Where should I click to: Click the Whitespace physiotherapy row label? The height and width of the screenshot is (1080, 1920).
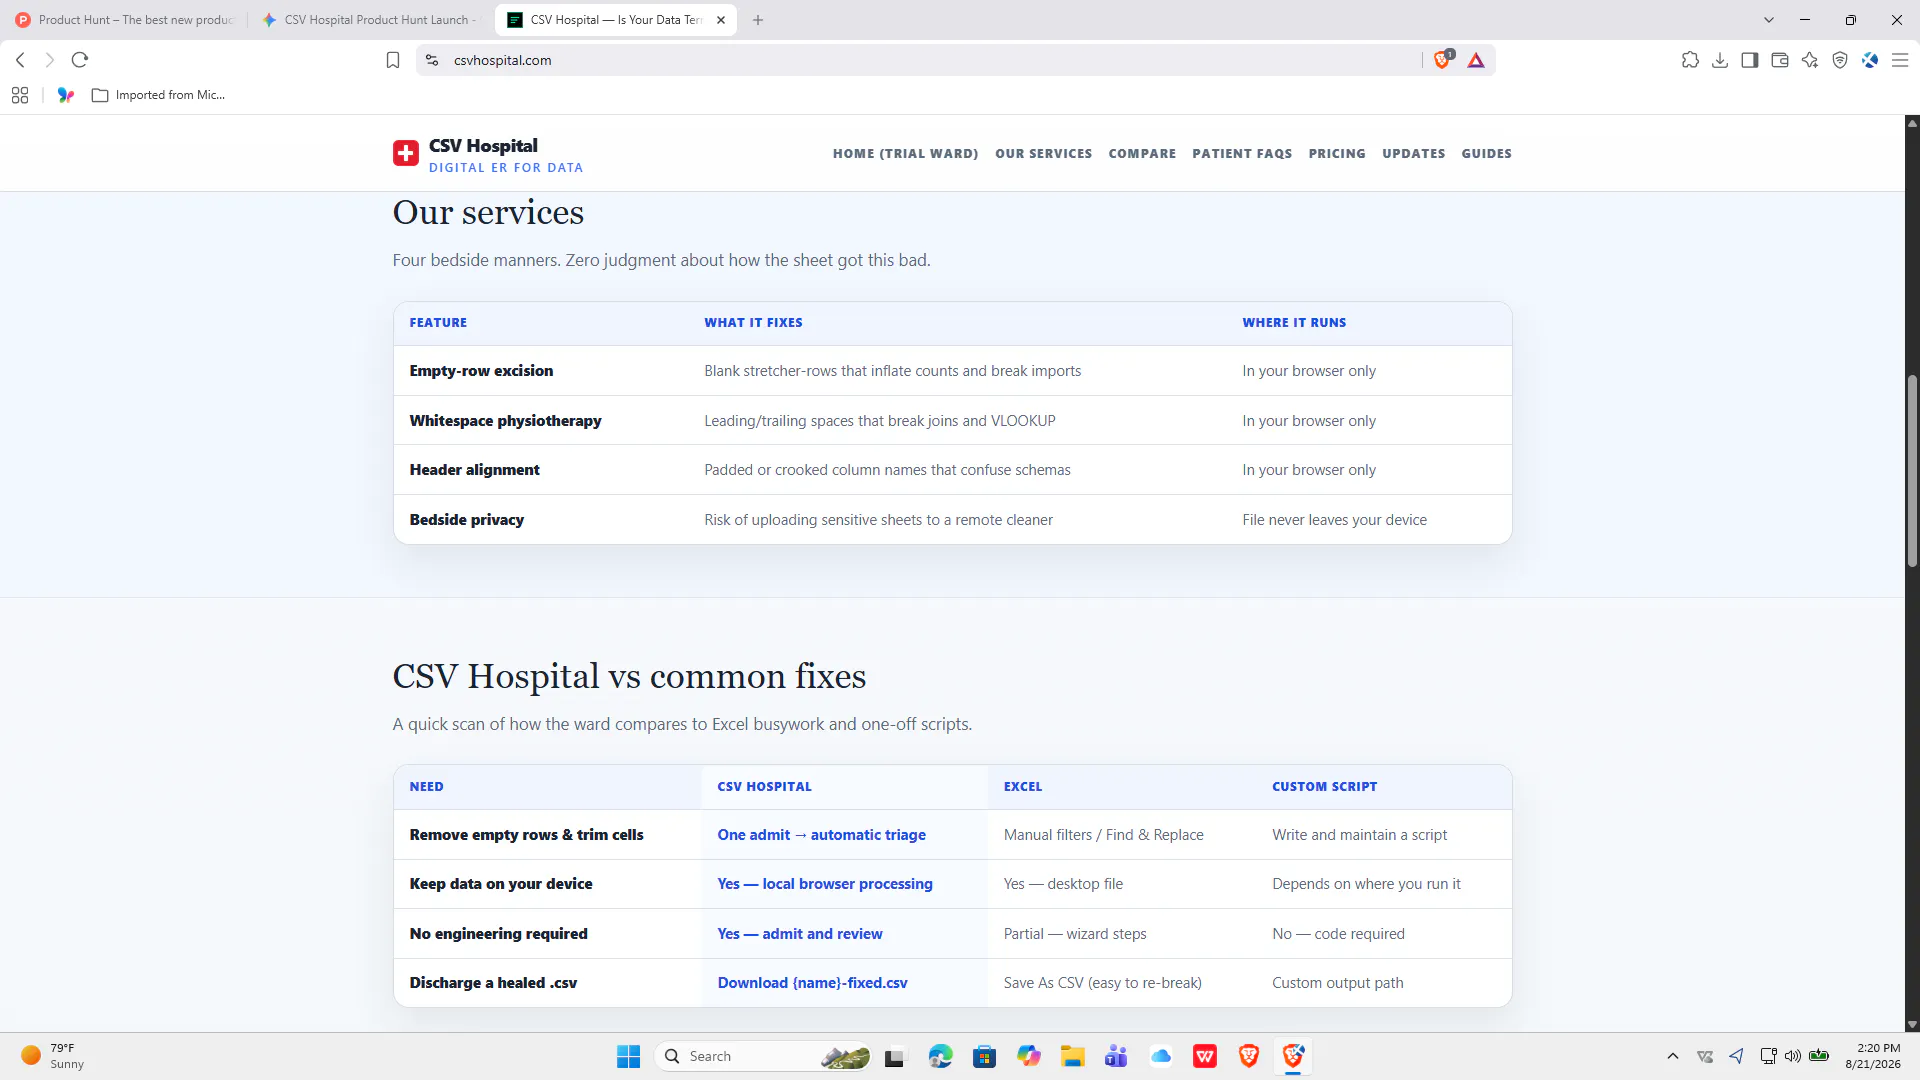click(505, 421)
